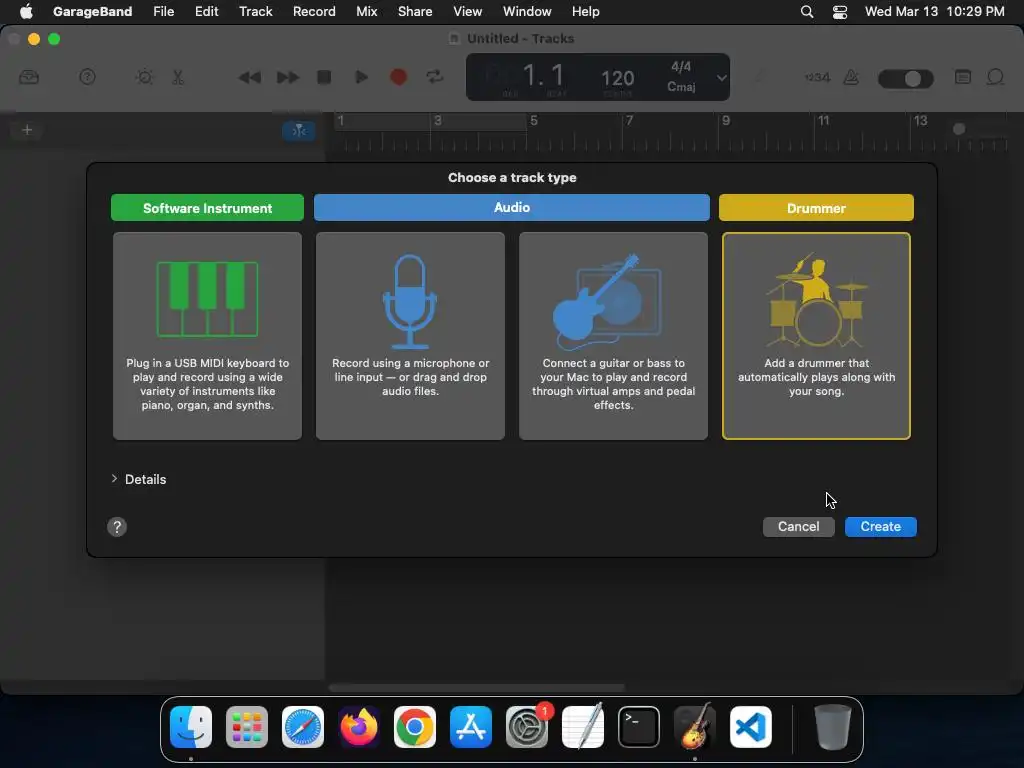Viewport: 1024px width, 768px height.
Task: Open the Note Pad icon
Action: click(963, 77)
